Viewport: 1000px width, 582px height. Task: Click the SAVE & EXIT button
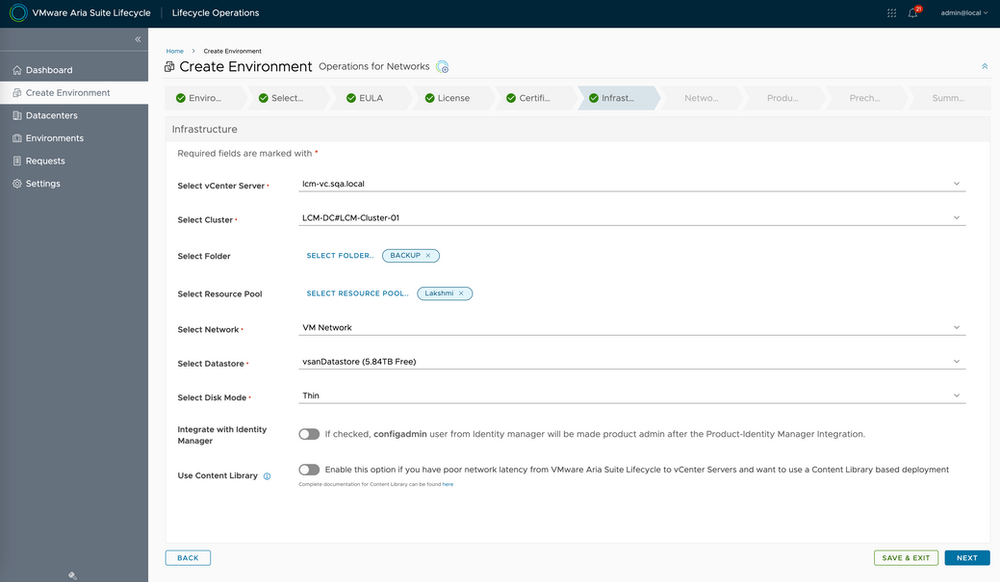coord(906,558)
